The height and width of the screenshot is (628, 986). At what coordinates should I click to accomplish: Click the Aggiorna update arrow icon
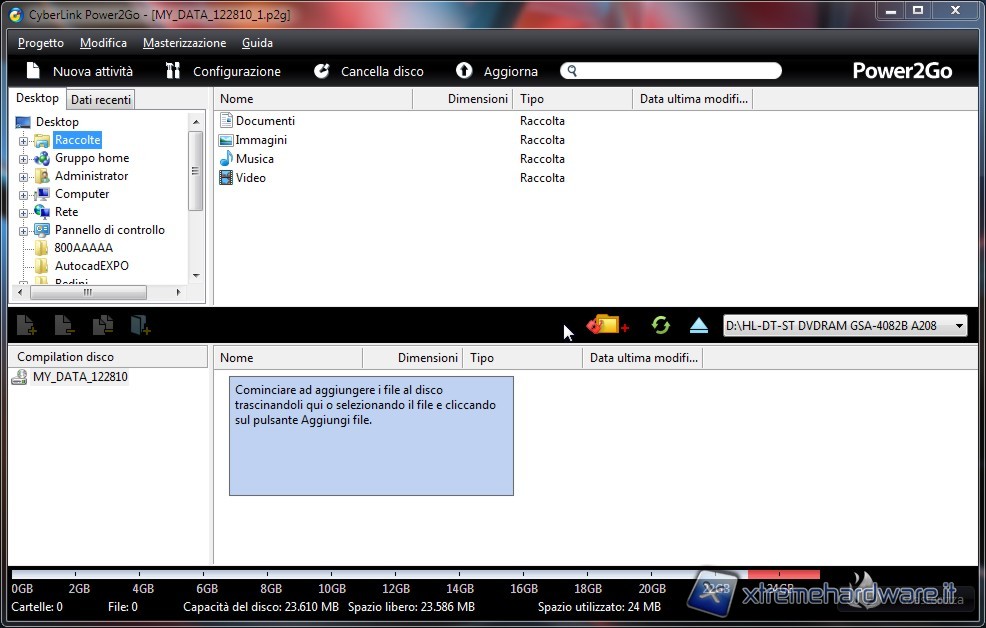point(464,71)
